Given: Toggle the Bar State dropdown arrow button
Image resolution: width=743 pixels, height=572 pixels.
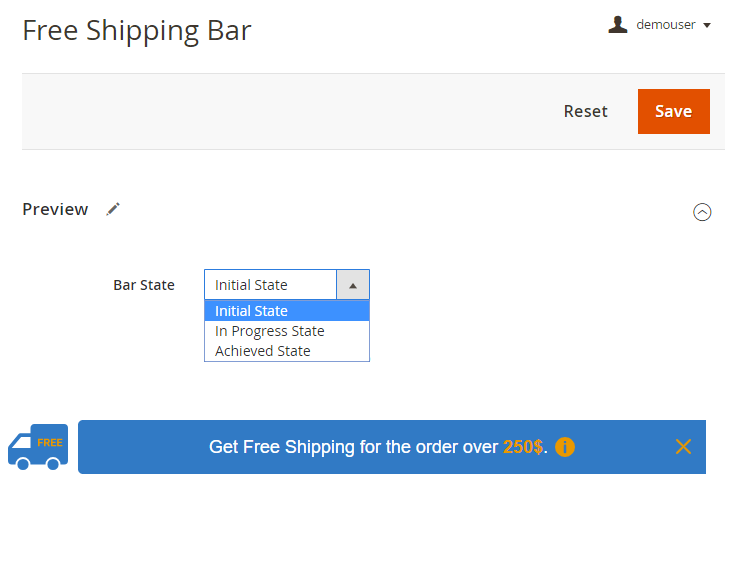Looking at the screenshot, I should pyautogui.click(x=353, y=285).
